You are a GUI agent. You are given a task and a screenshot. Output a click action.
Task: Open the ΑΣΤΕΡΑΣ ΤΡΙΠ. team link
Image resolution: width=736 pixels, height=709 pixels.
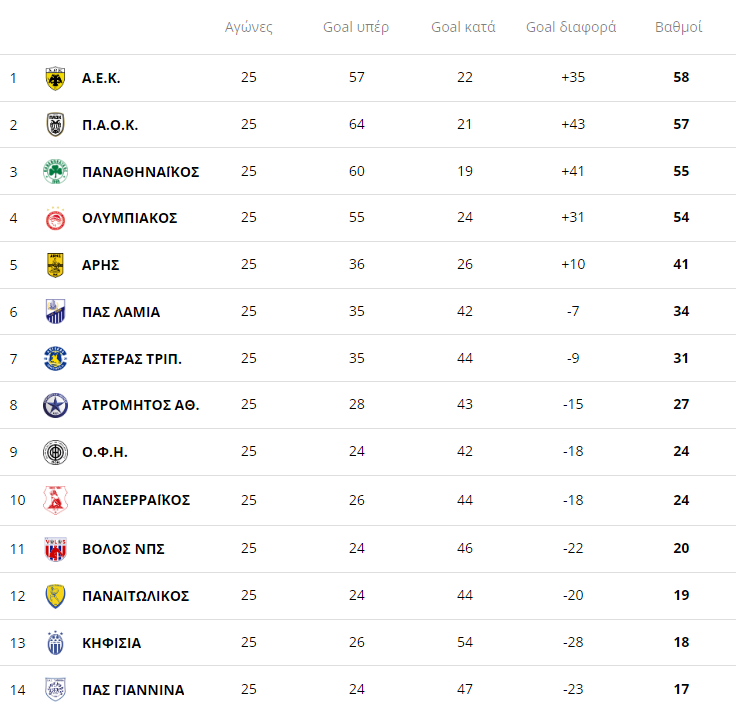[131, 358]
